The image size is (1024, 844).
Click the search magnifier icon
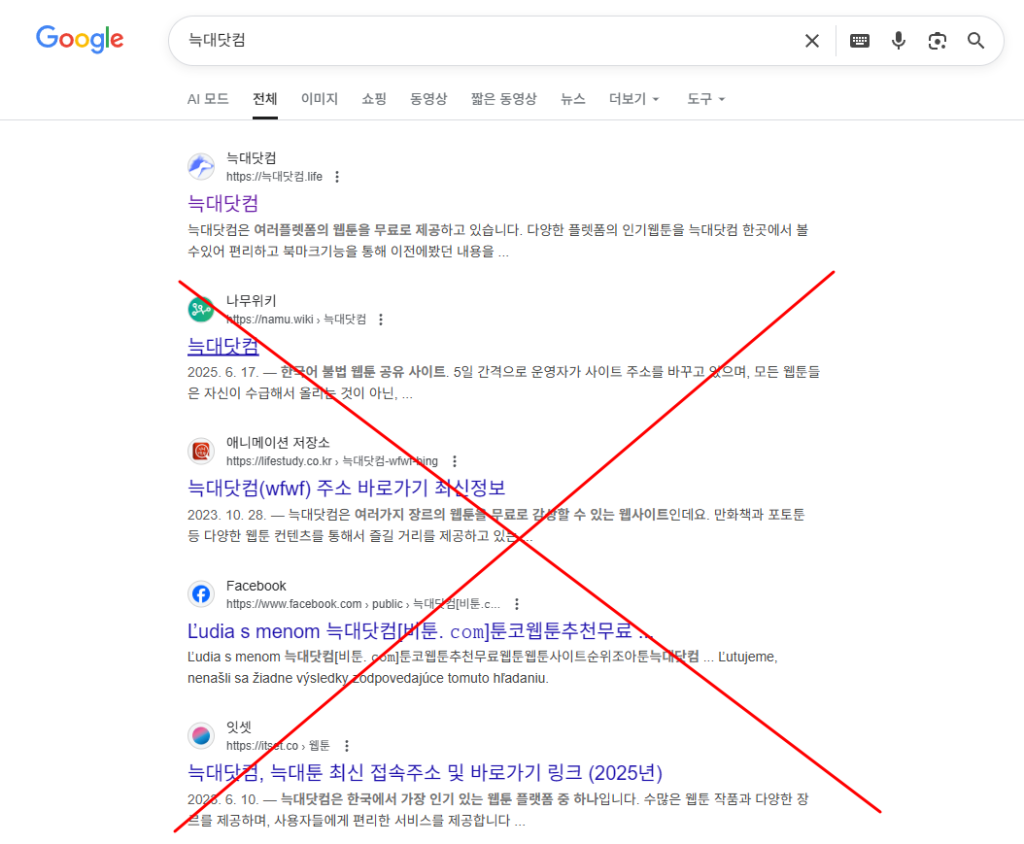pyautogui.click(x=975, y=41)
